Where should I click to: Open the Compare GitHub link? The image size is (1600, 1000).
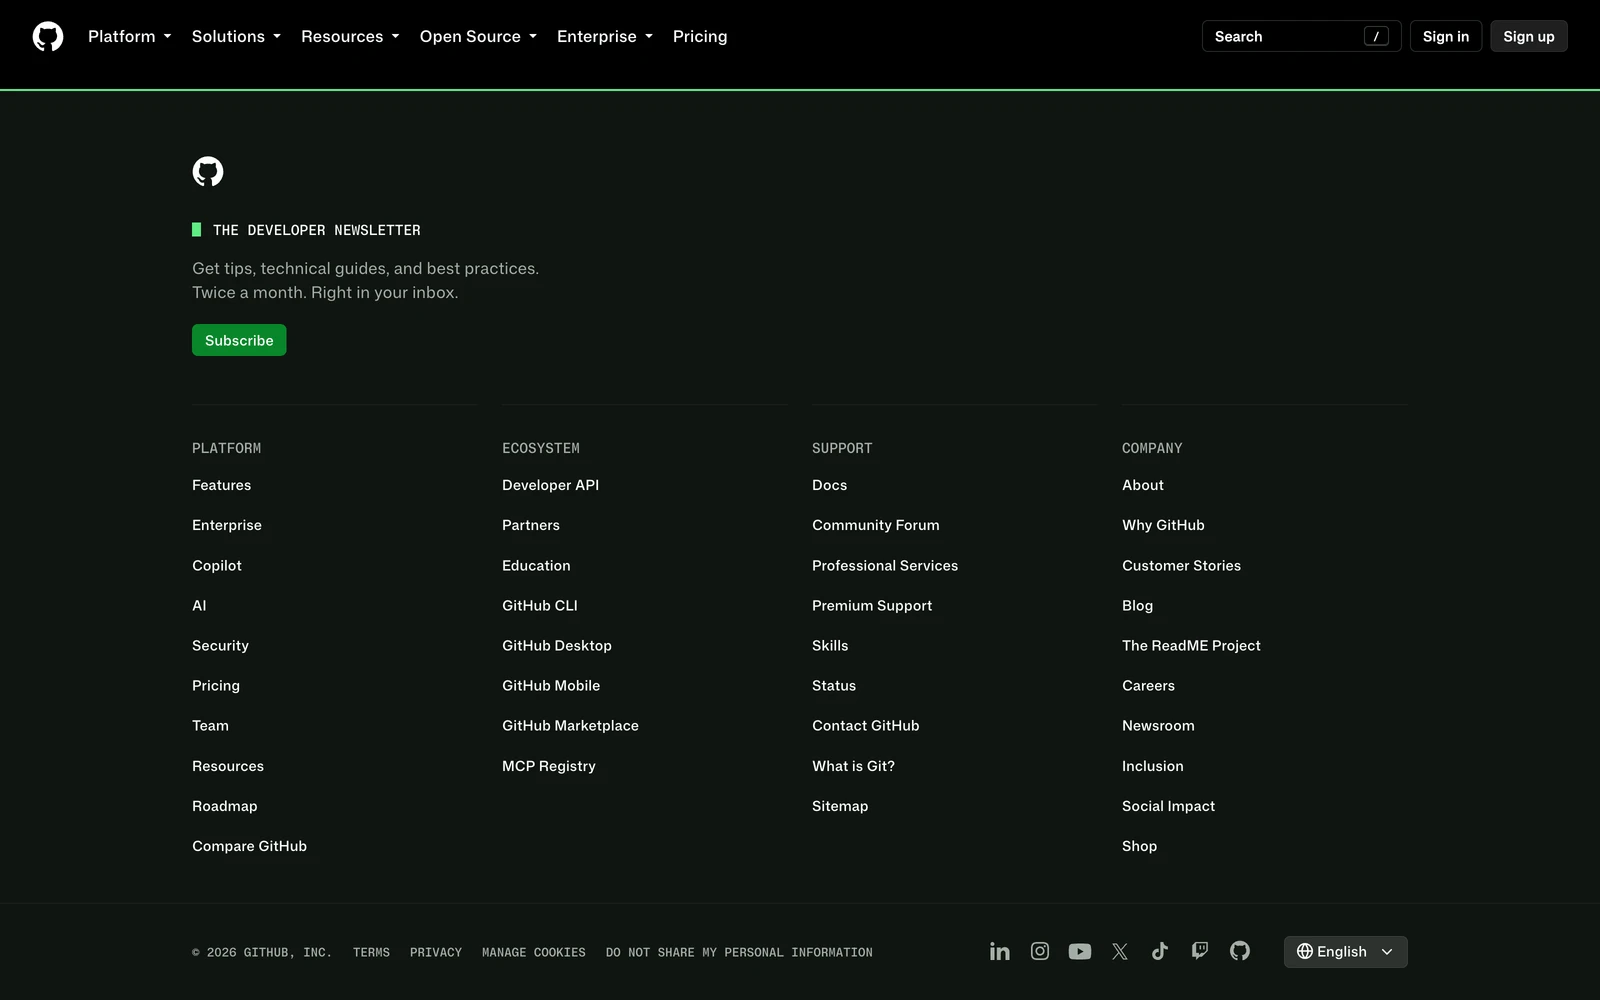(x=249, y=846)
